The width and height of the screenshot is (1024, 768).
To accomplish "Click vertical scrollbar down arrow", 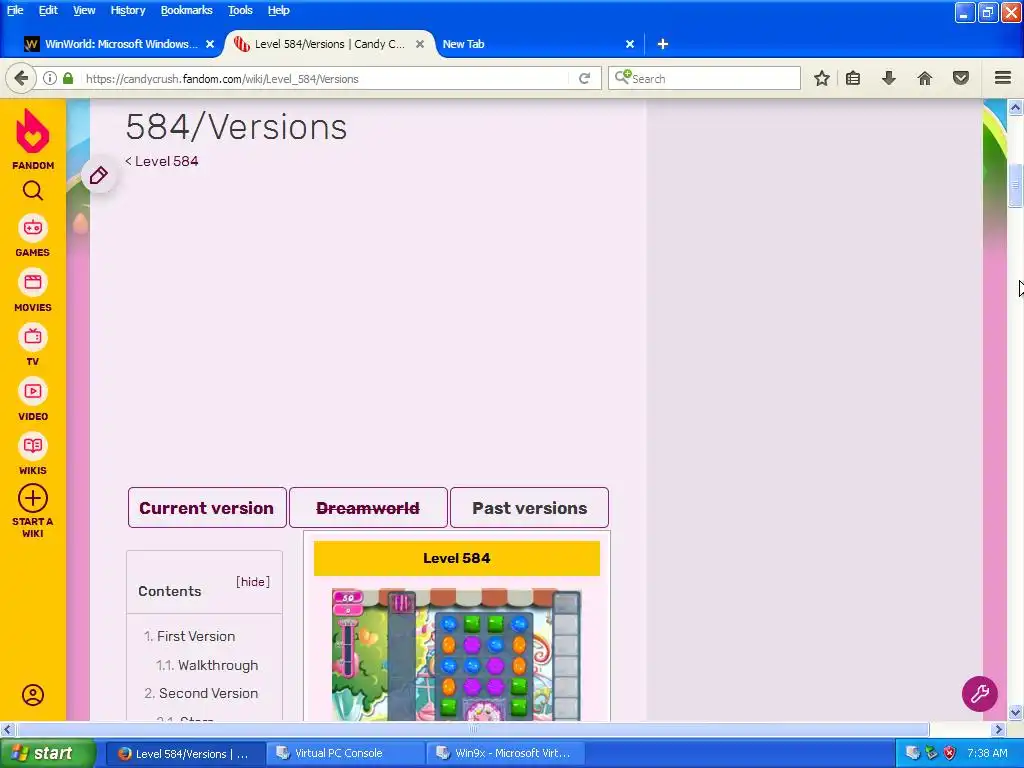I will [x=1016, y=712].
